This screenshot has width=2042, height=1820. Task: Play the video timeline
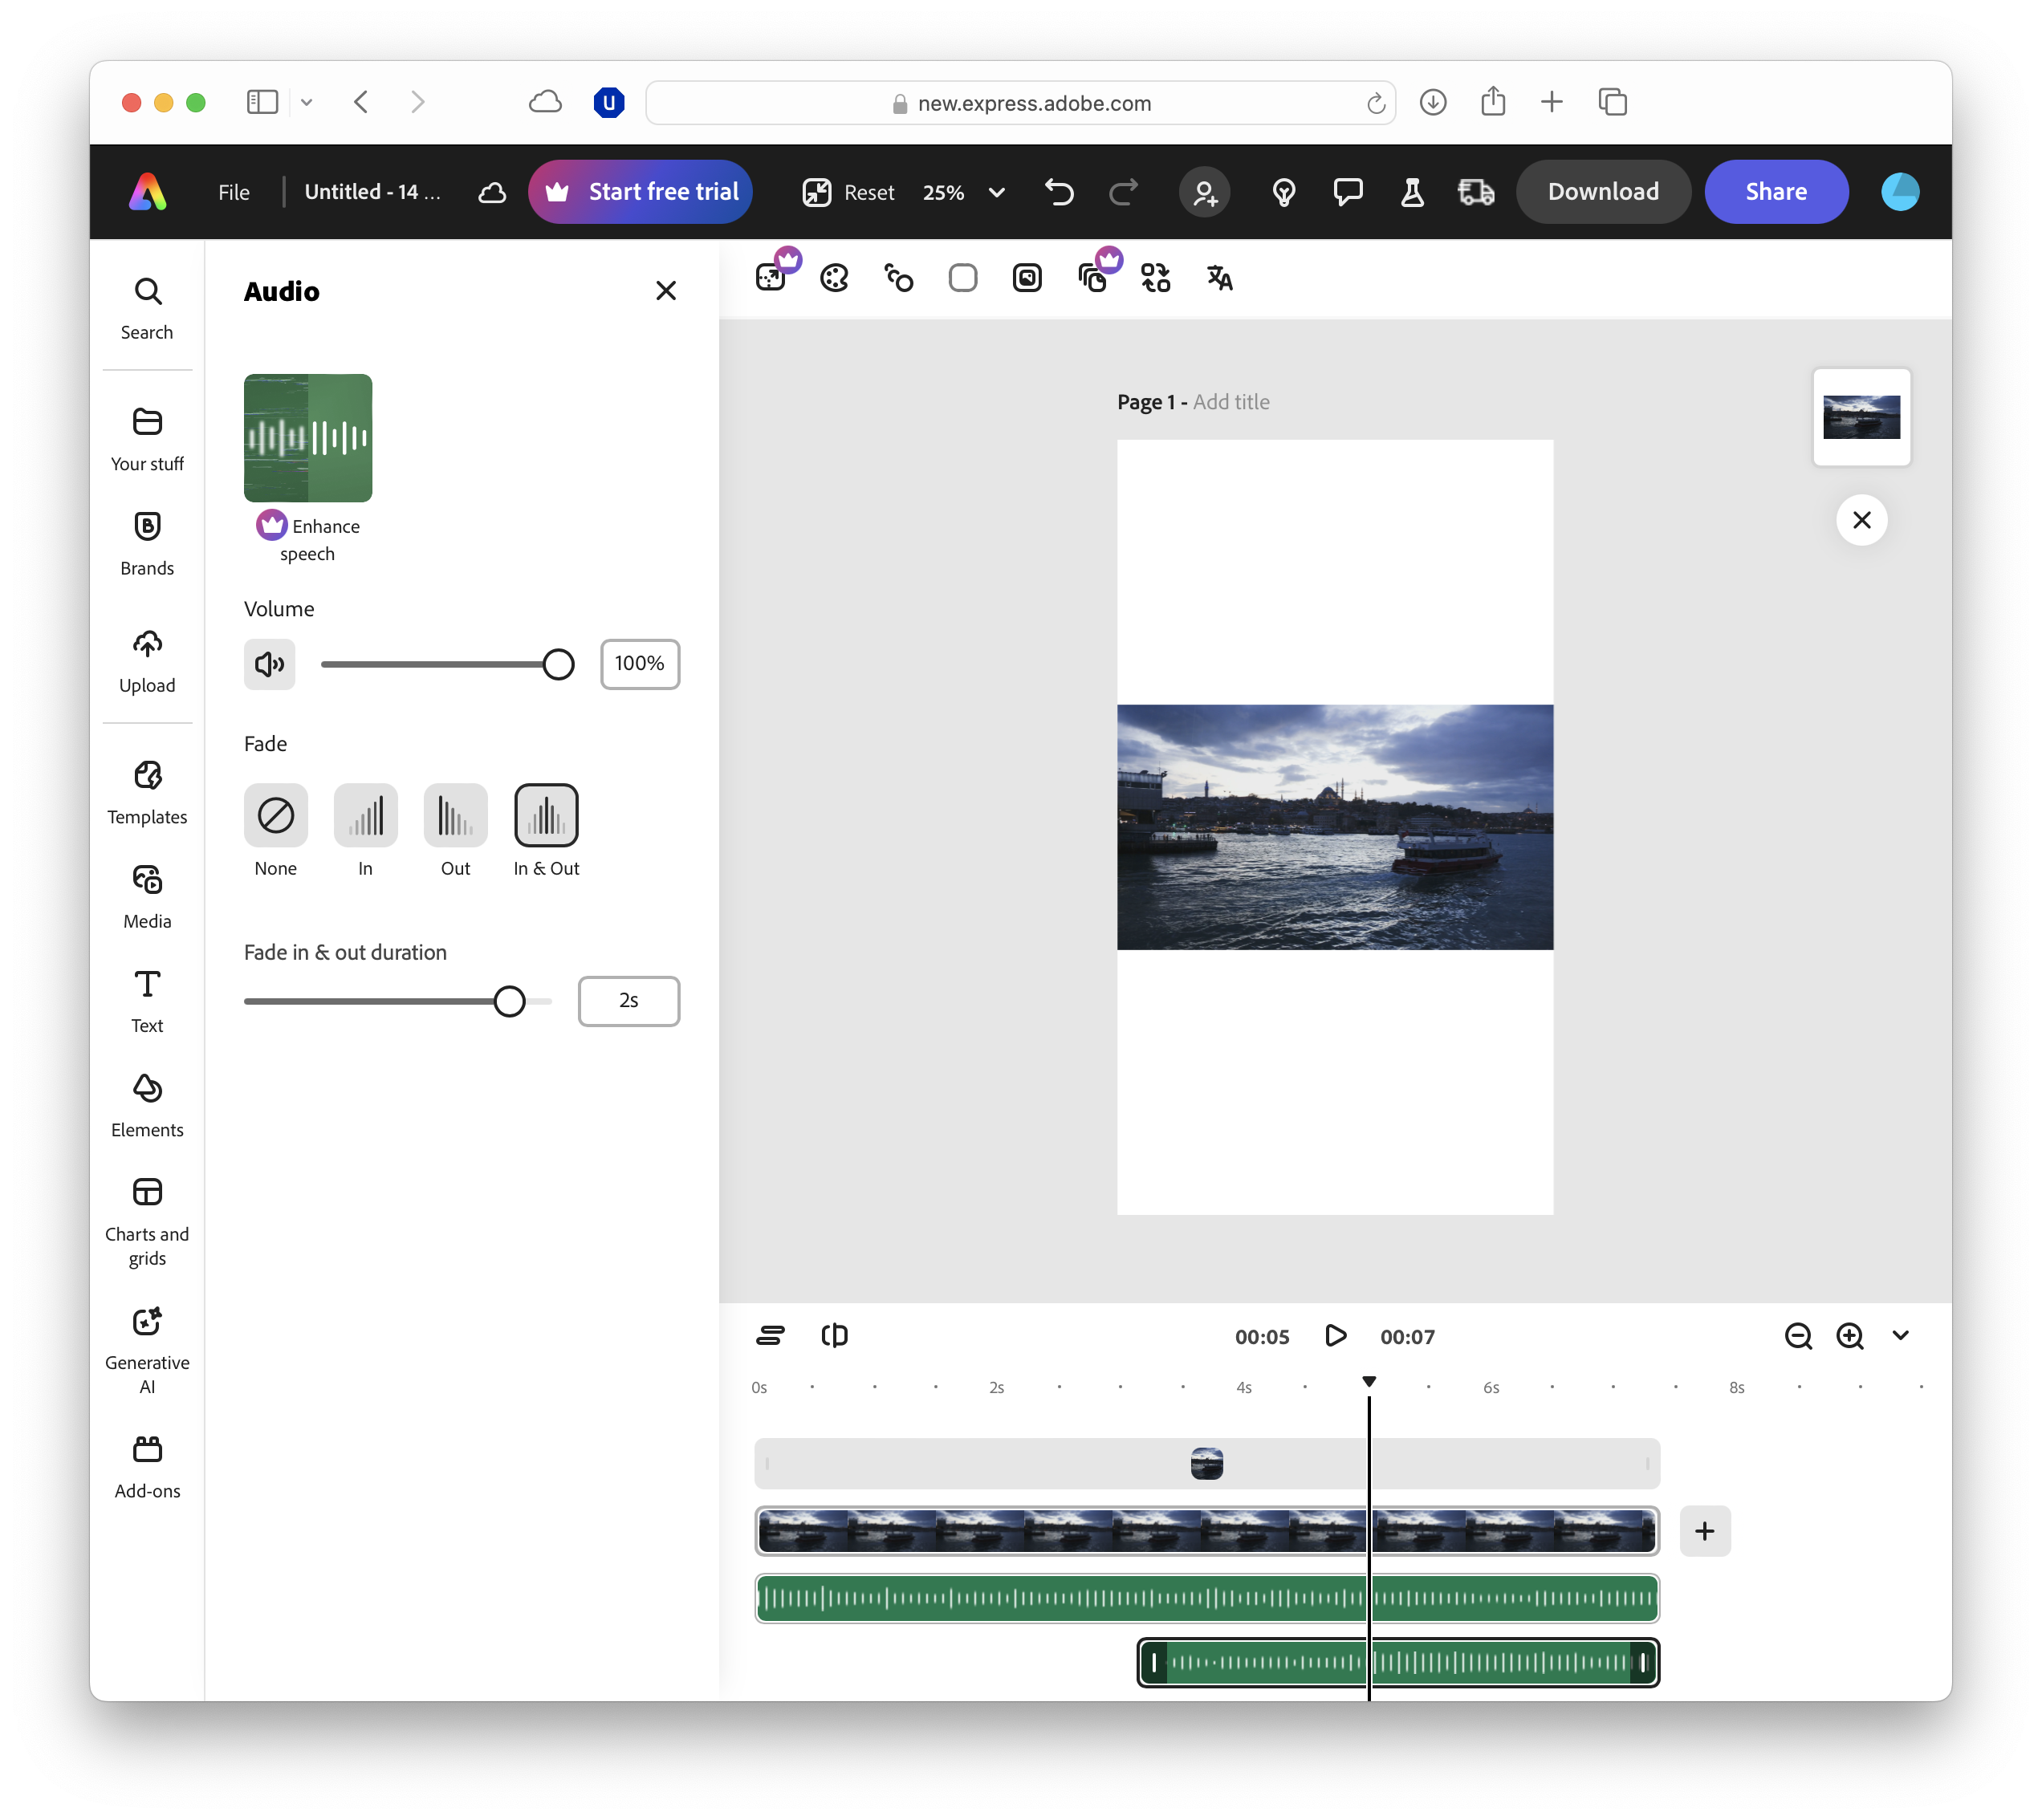coord(1335,1335)
